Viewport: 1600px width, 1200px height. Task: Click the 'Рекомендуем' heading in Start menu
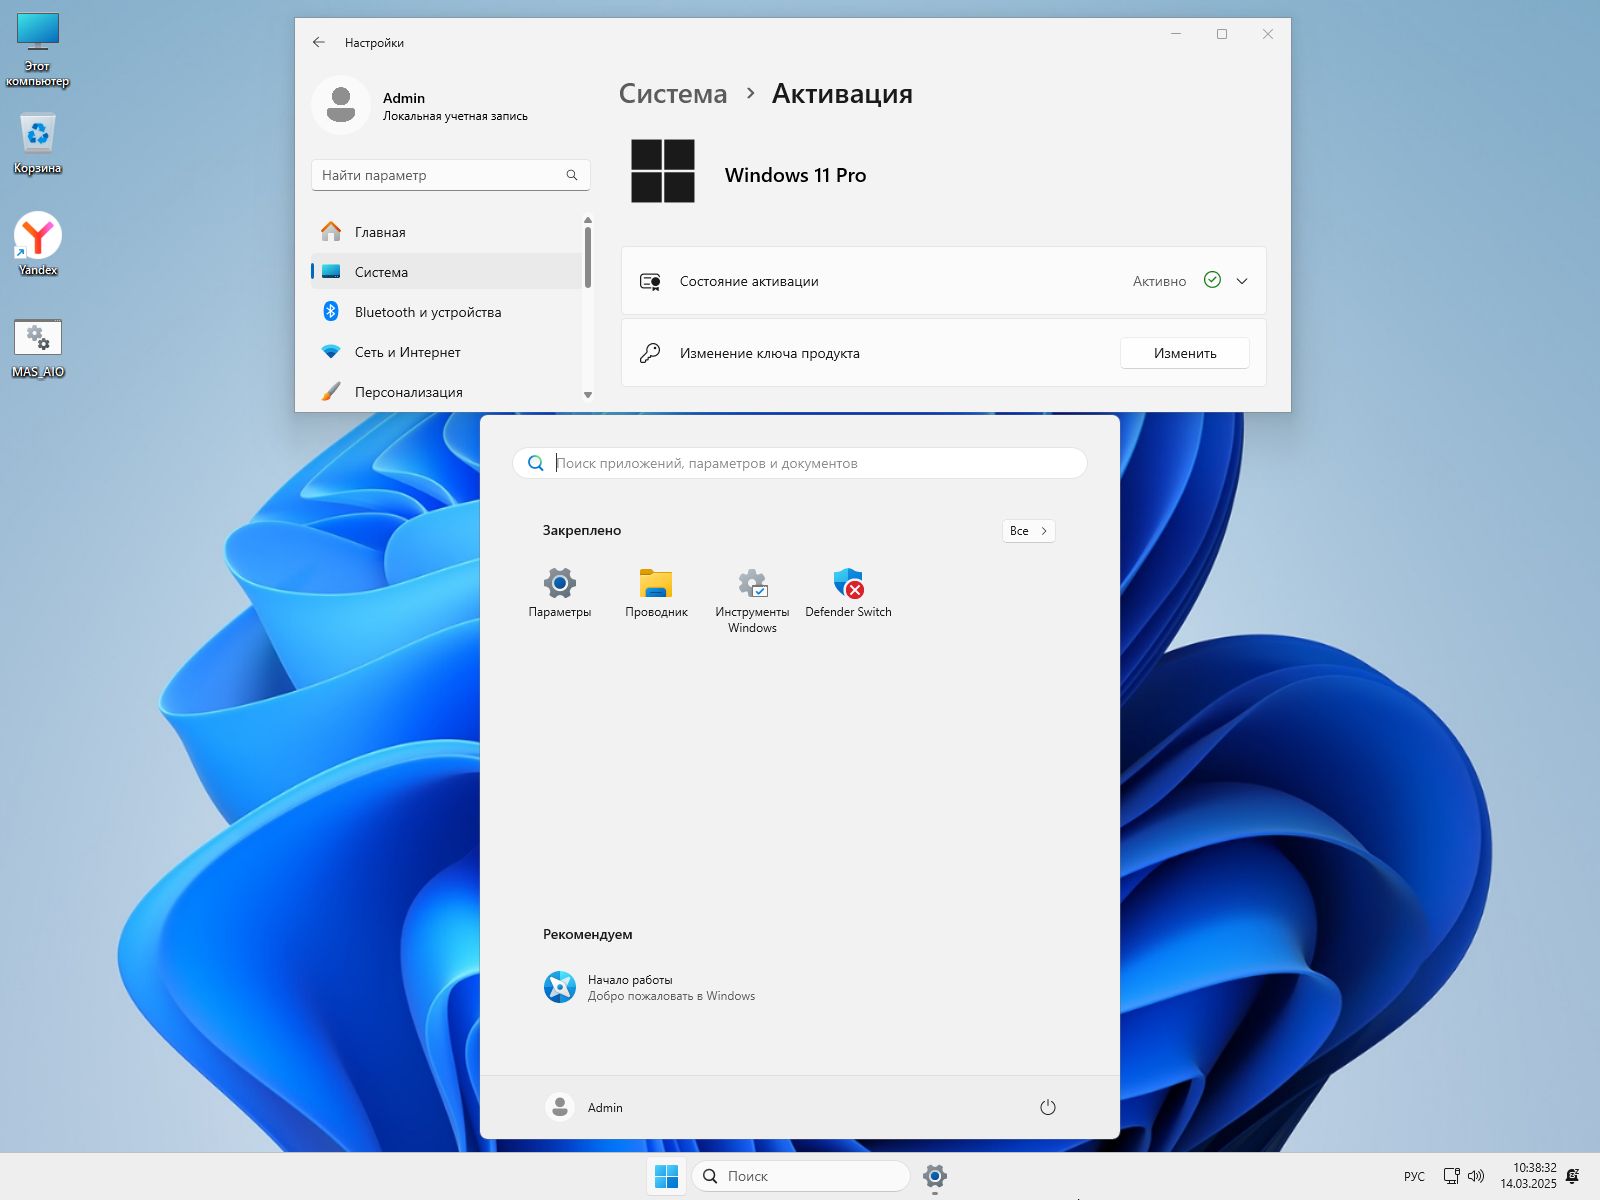[x=588, y=934]
